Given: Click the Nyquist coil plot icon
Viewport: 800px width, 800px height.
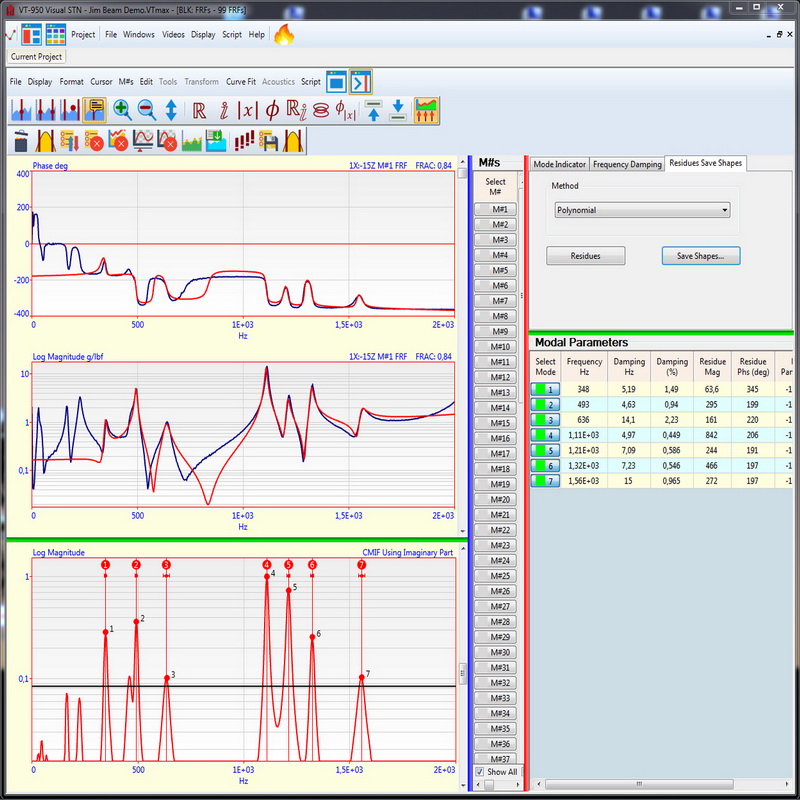Looking at the screenshot, I should [321, 110].
